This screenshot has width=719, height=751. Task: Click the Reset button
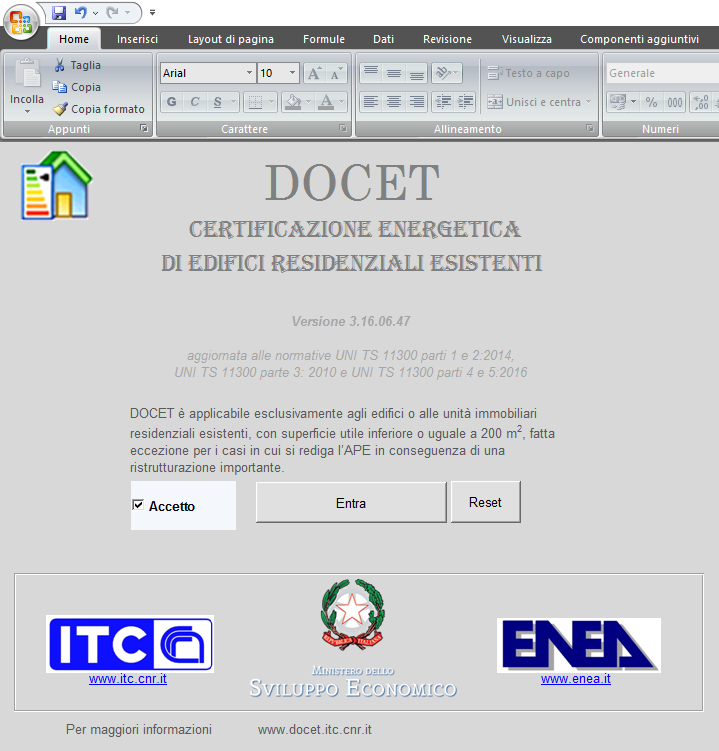485,502
